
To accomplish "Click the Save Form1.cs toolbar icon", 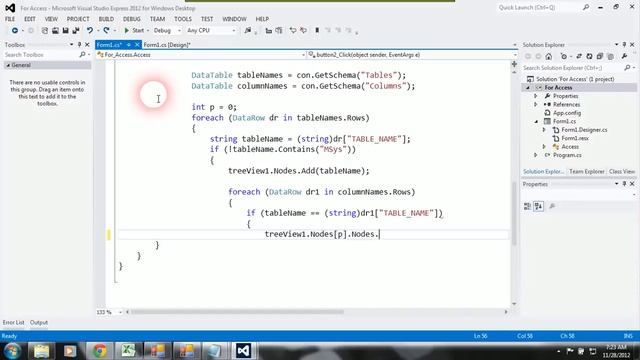I will pos(65,31).
